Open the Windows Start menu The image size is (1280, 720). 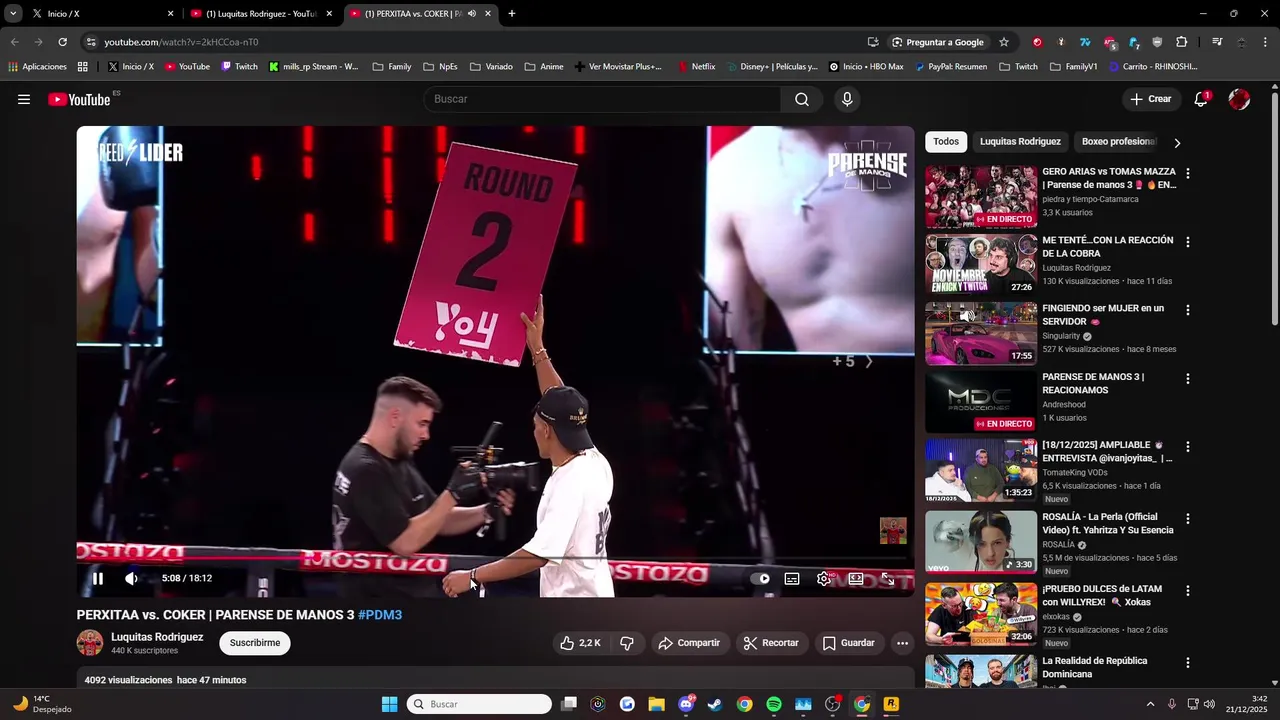[x=389, y=704]
